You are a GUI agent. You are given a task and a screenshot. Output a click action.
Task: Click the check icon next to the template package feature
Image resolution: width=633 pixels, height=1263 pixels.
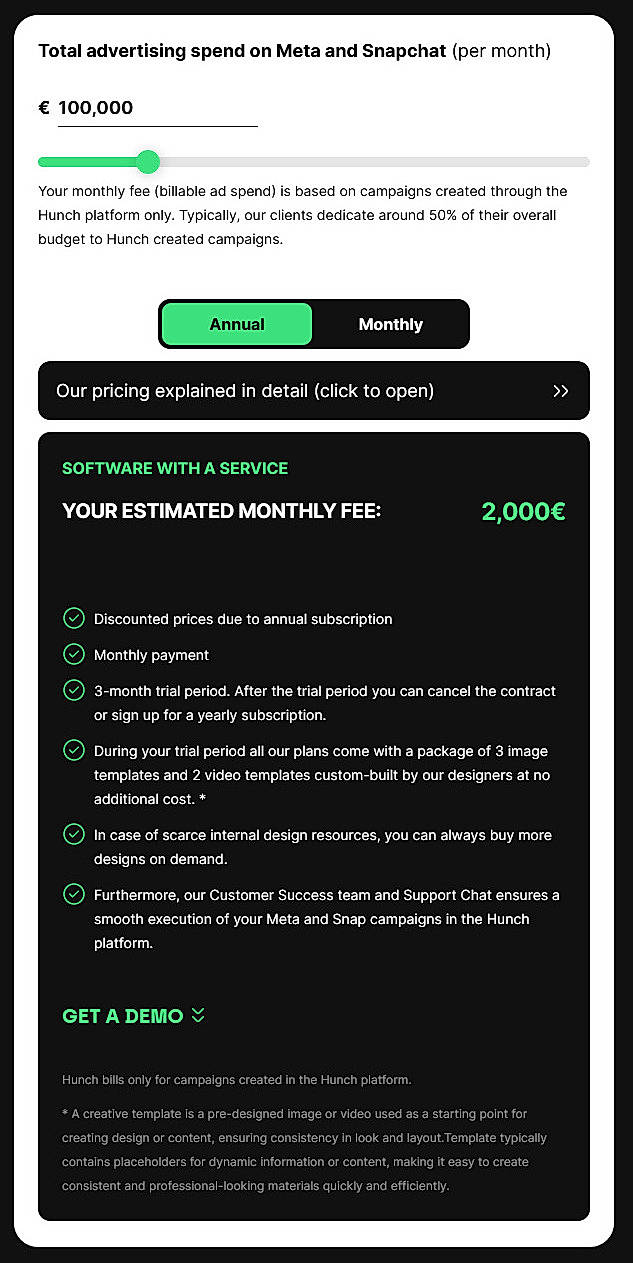[x=74, y=750]
